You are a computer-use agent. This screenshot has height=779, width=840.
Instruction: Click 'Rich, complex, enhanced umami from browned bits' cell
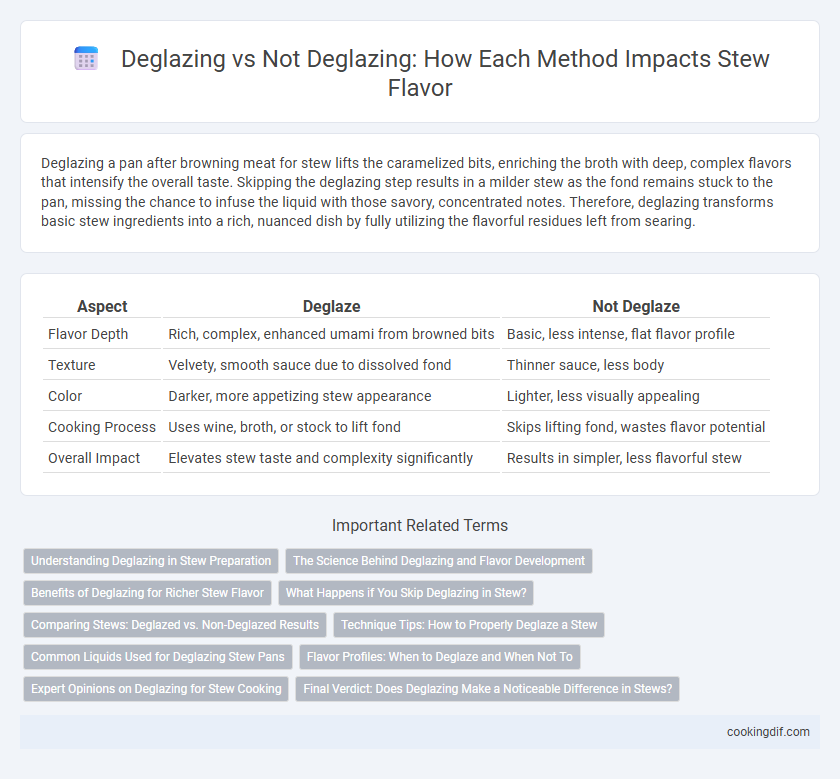coord(331,334)
